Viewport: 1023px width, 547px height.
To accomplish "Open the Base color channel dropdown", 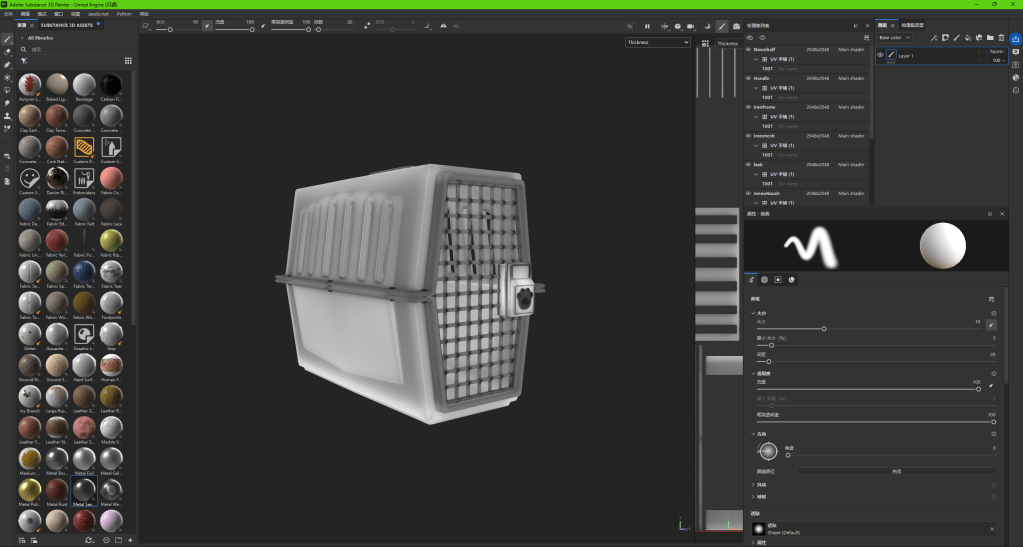I will coord(895,37).
